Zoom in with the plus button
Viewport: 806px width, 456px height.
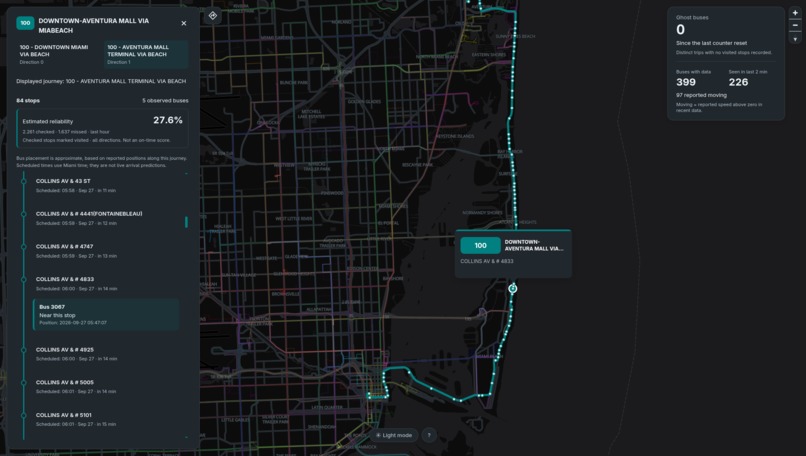(795, 13)
